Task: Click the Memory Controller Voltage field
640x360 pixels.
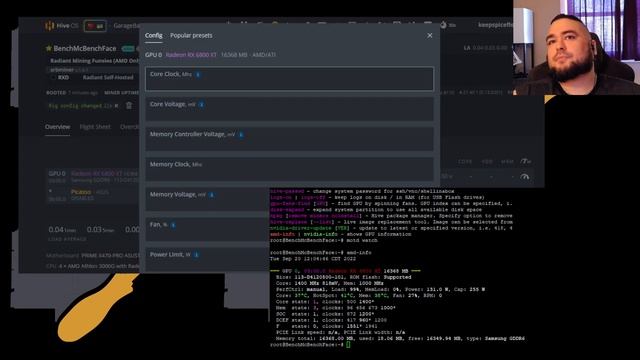Action: coord(289,139)
